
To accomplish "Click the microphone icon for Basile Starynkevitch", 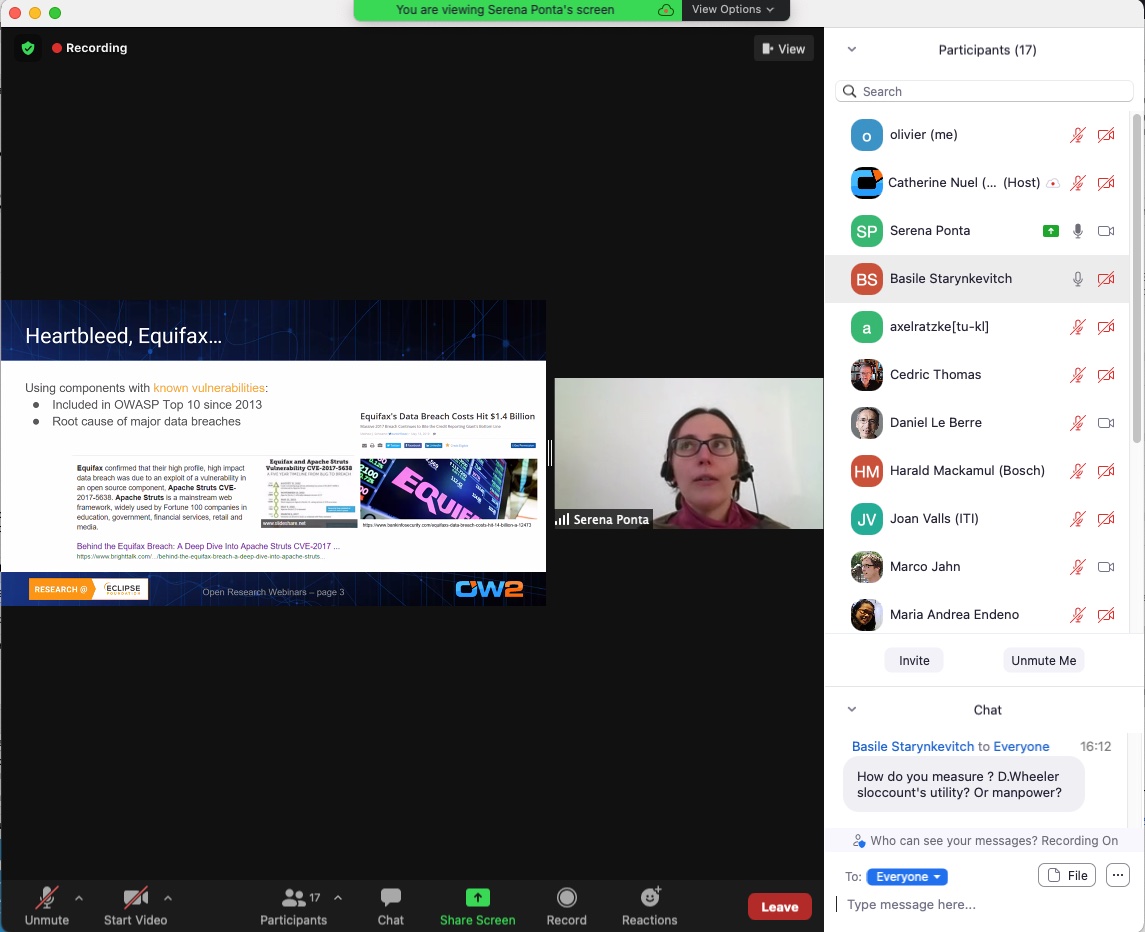I will tap(1077, 279).
